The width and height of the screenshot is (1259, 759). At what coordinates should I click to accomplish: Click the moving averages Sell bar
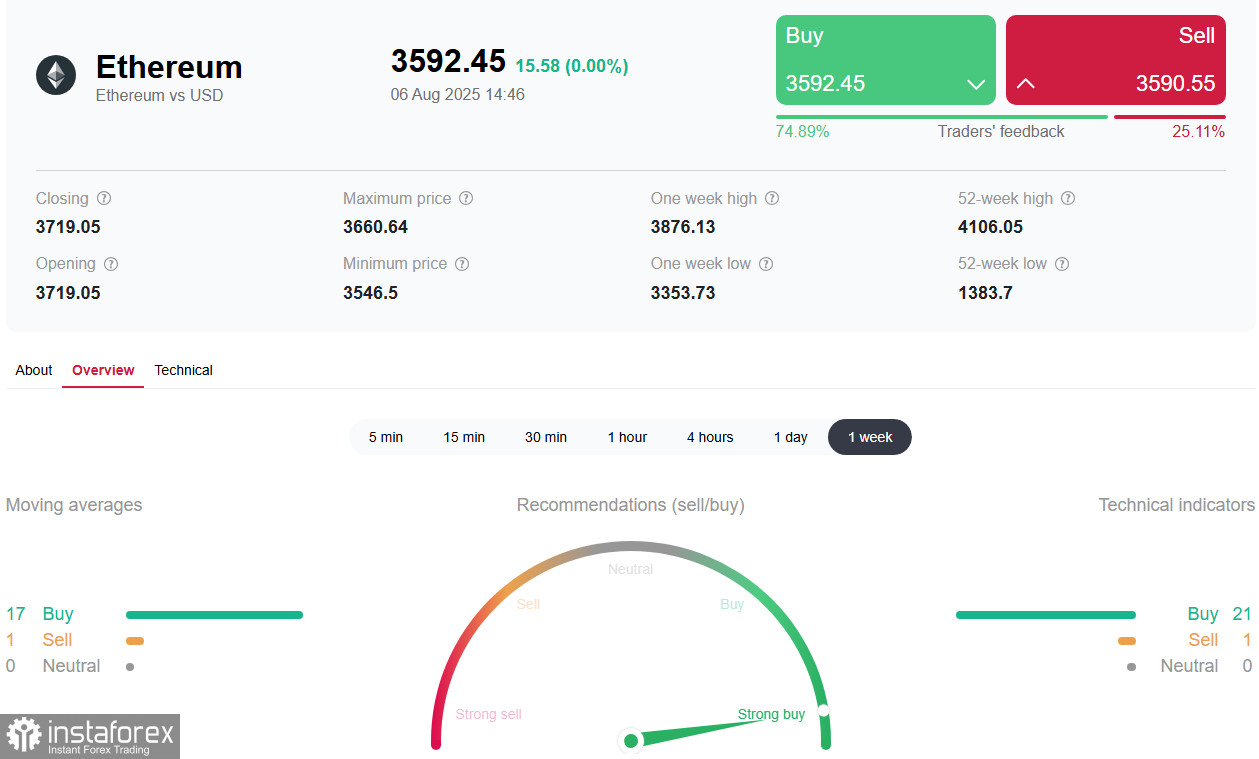[x=135, y=641]
